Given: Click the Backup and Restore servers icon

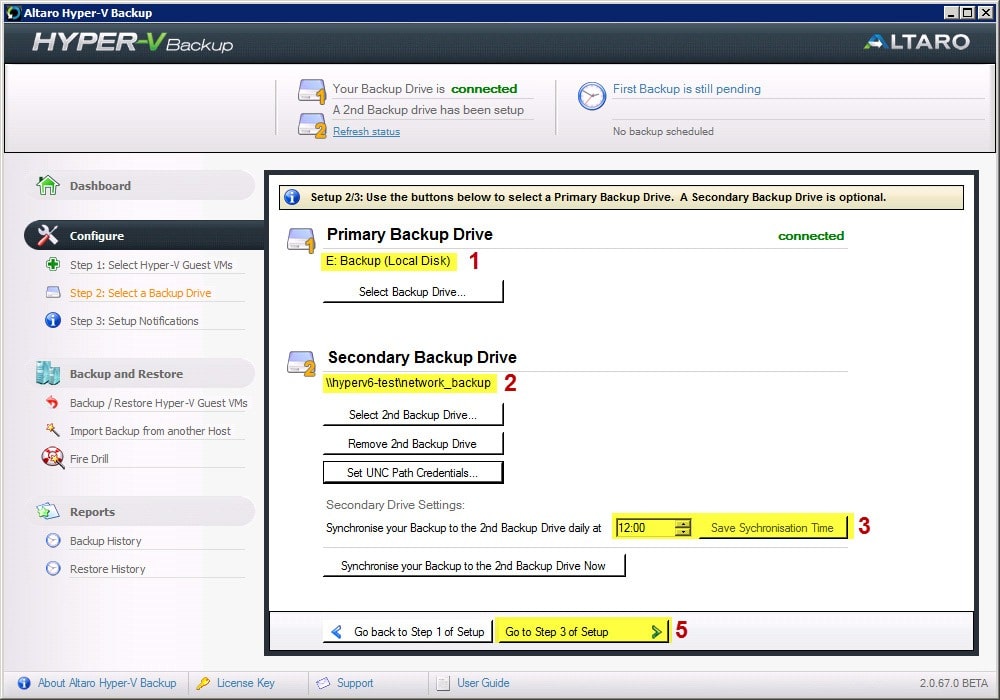Looking at the screenshot, I should click(48, 373).
